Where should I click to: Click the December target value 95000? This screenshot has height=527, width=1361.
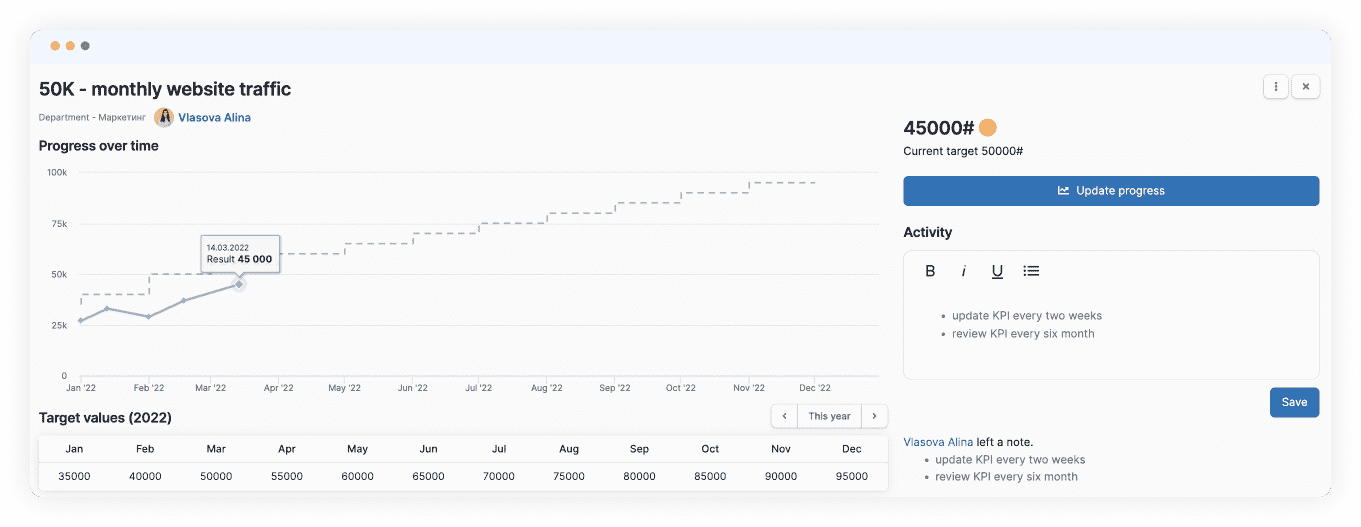(851, 477)
